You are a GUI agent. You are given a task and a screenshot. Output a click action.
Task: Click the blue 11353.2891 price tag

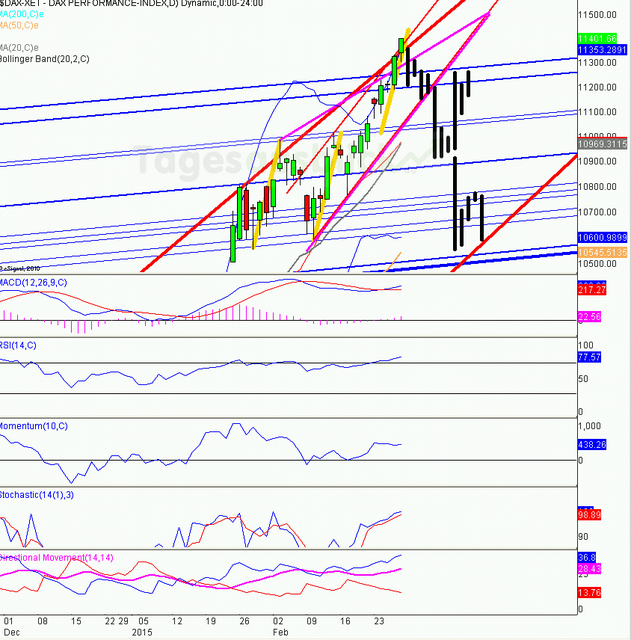[602, 48]
